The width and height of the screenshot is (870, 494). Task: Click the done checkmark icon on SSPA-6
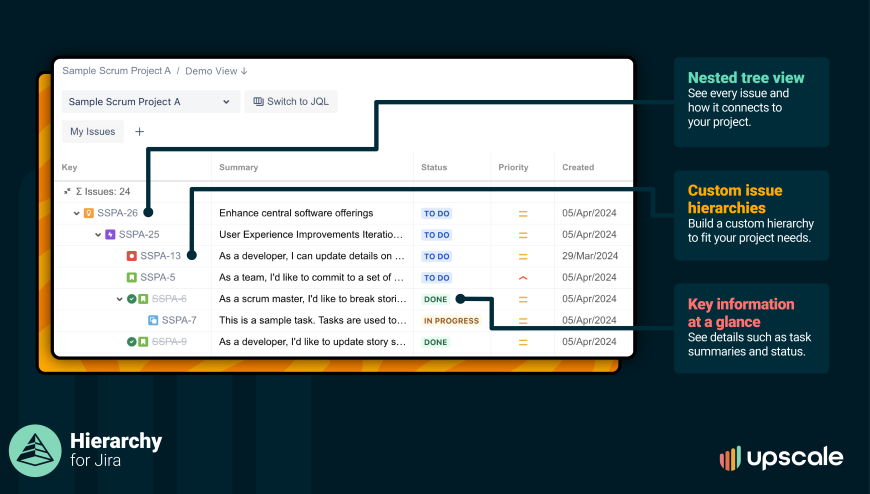(x=131, y=299)
